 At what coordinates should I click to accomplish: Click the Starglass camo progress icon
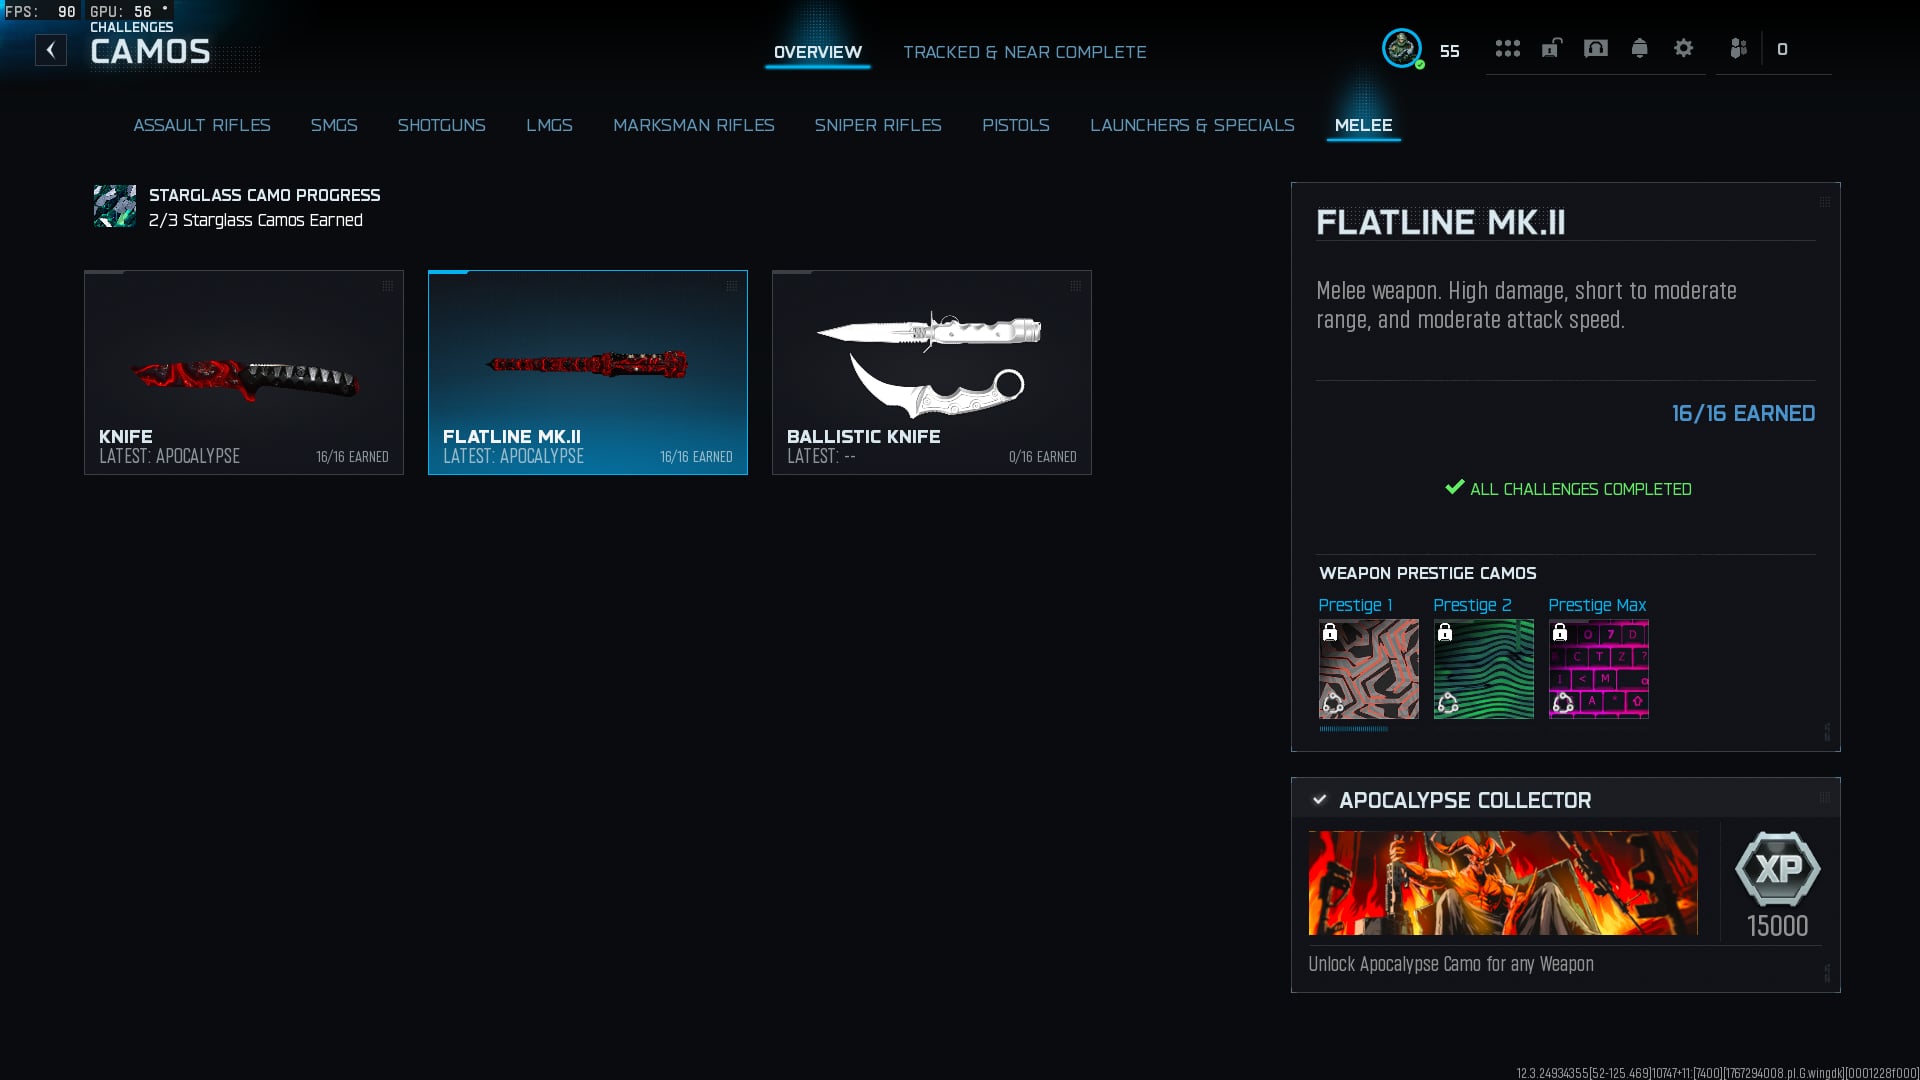click(115, 206)
